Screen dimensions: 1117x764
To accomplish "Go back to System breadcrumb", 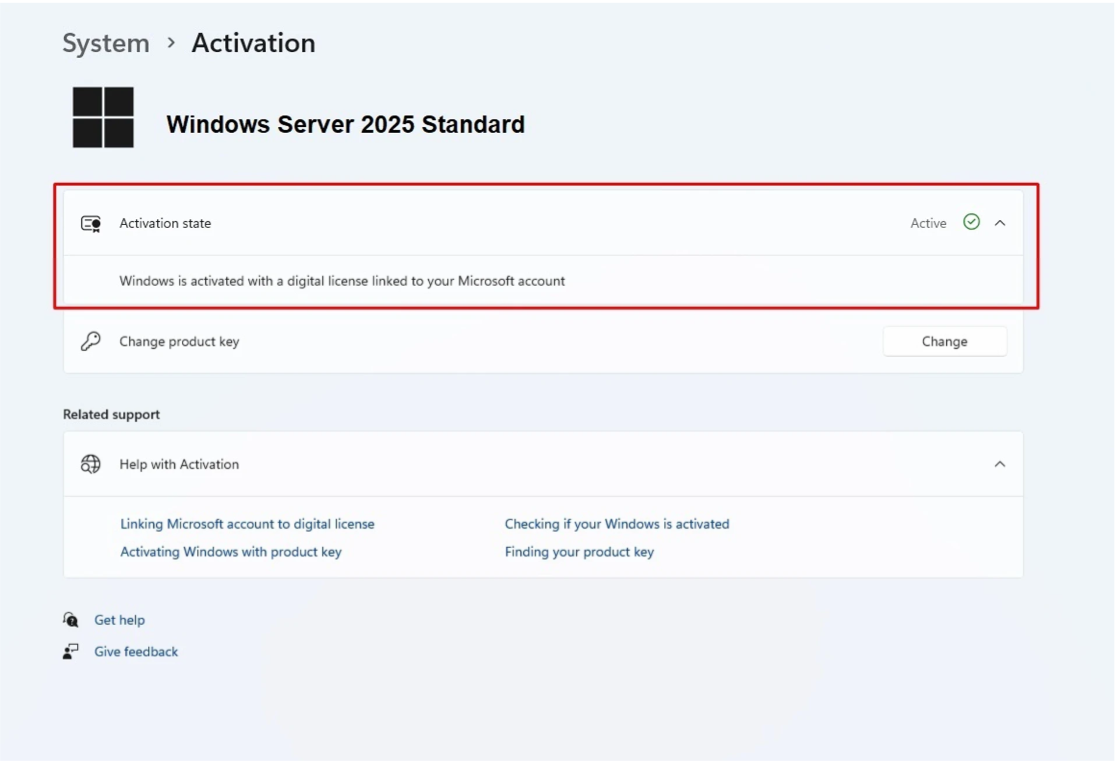I will 105,43.
